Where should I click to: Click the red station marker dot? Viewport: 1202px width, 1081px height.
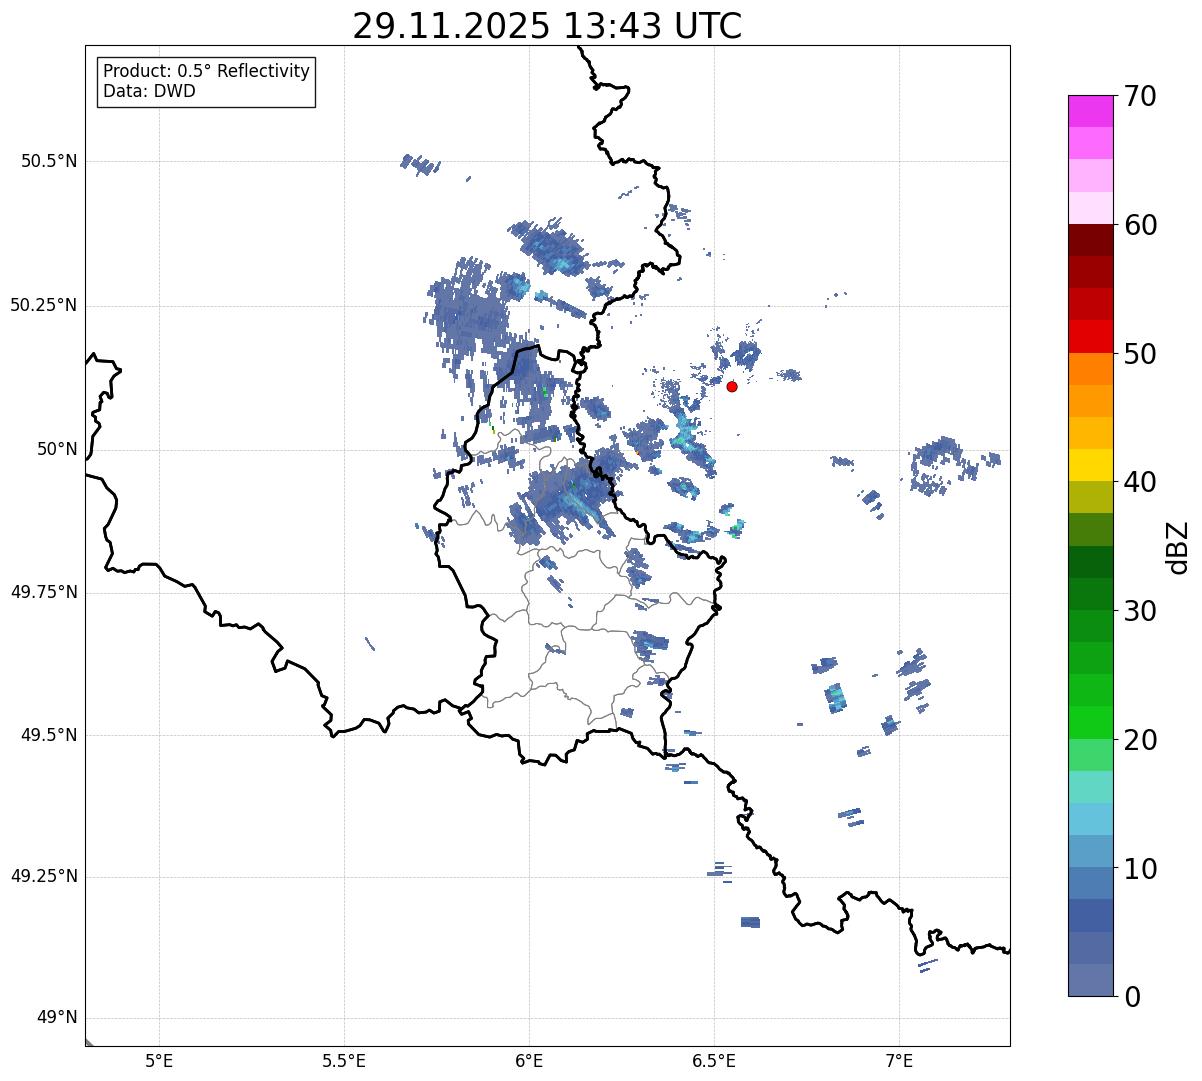coord(732,386)
